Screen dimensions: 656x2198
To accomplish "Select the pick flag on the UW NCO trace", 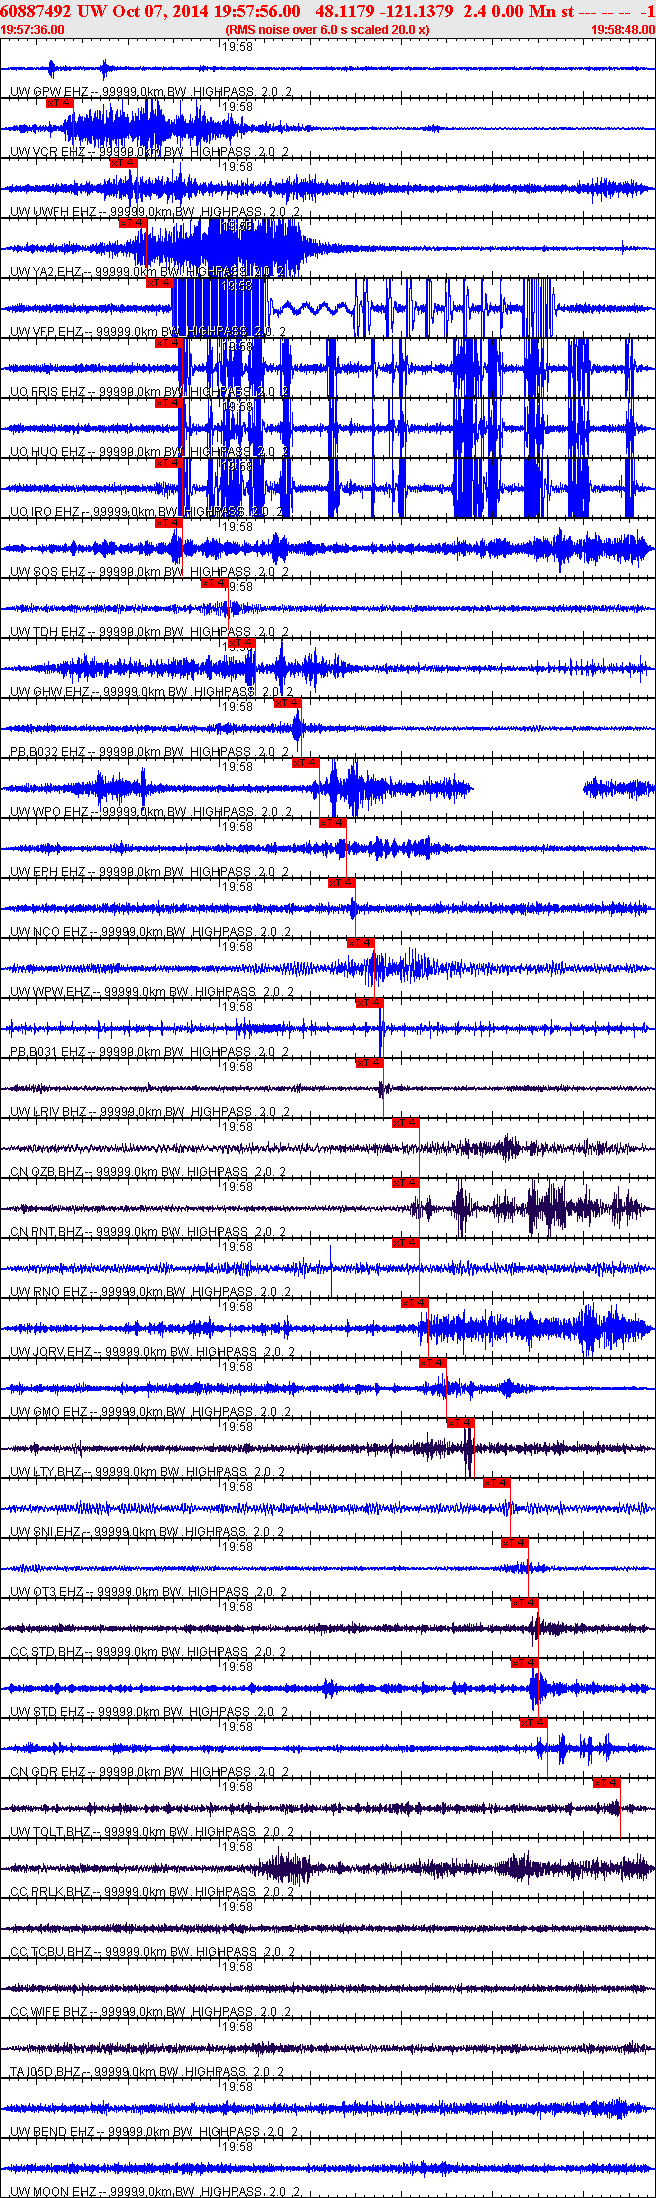I will (341, 883).
